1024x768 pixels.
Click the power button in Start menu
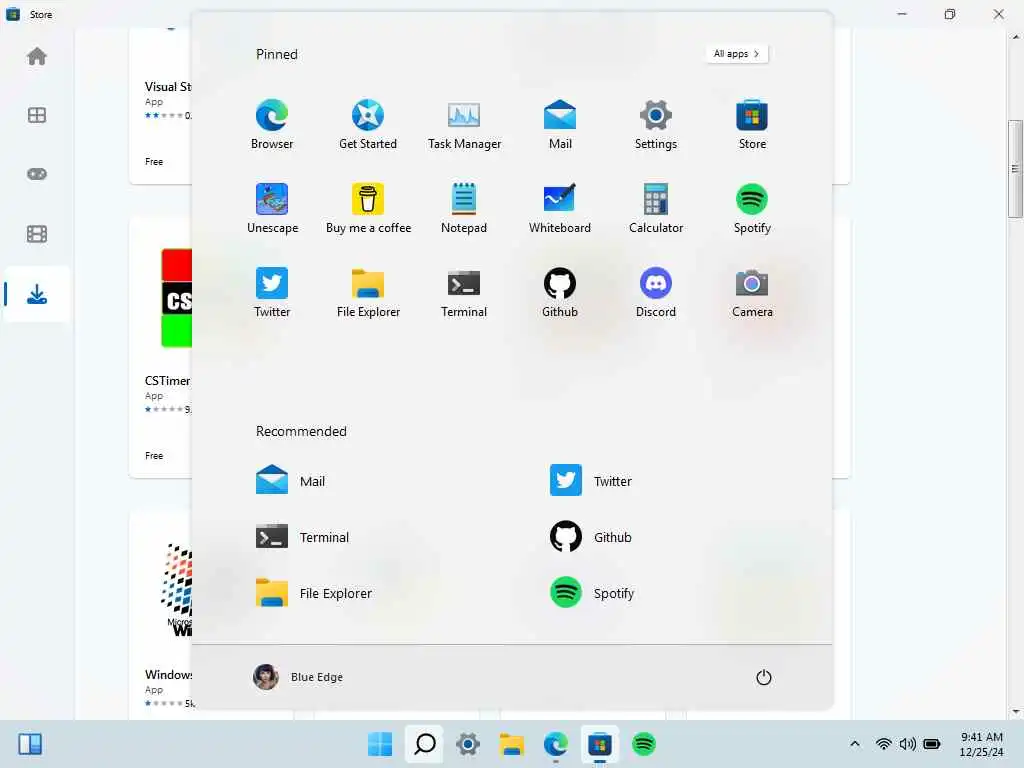(763, 677)
